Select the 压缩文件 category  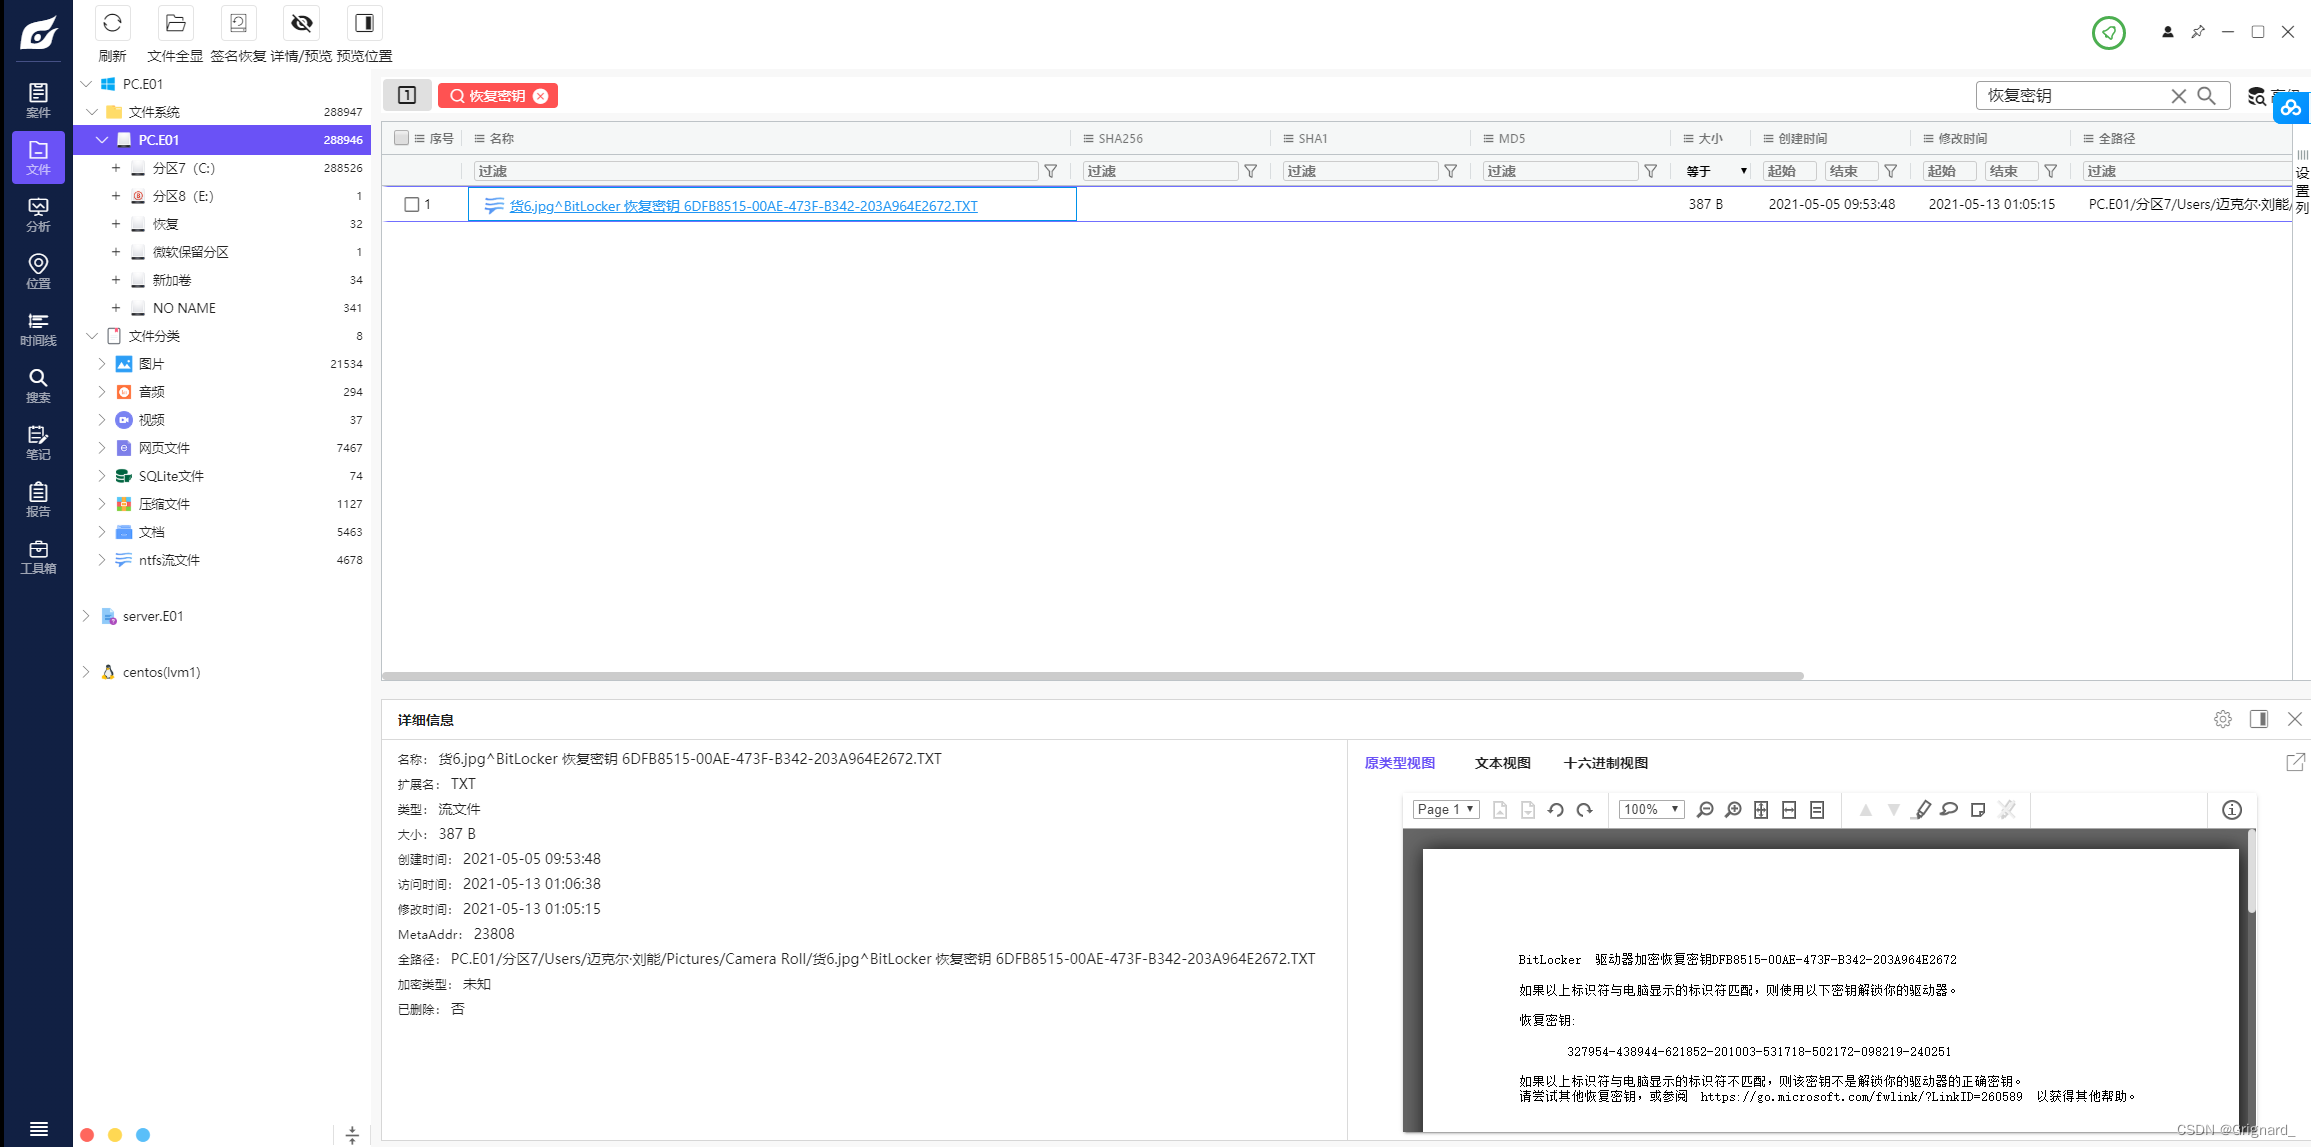click(x=164, y=504)
